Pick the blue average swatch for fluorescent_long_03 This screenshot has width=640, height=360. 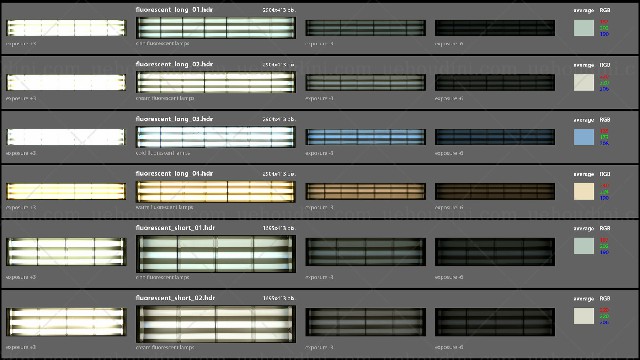coord(584,137)
